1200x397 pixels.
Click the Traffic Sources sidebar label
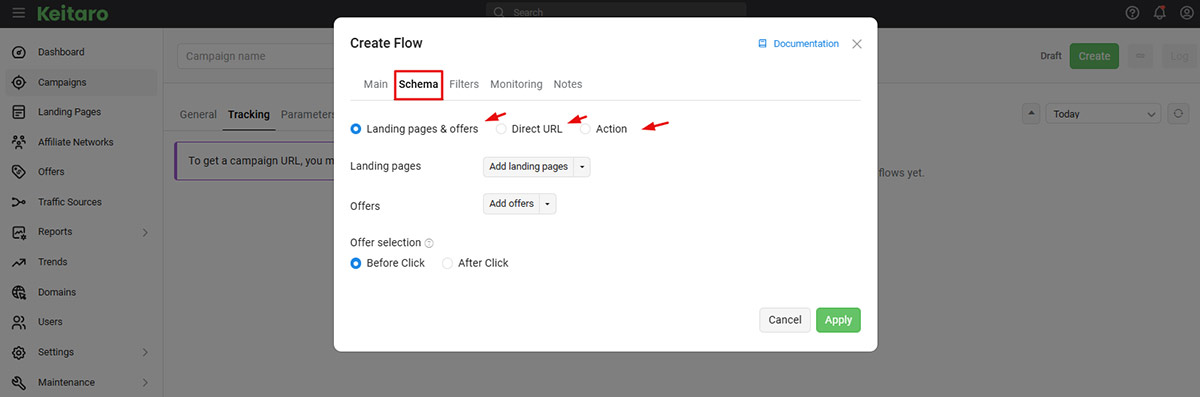[70, 202]
